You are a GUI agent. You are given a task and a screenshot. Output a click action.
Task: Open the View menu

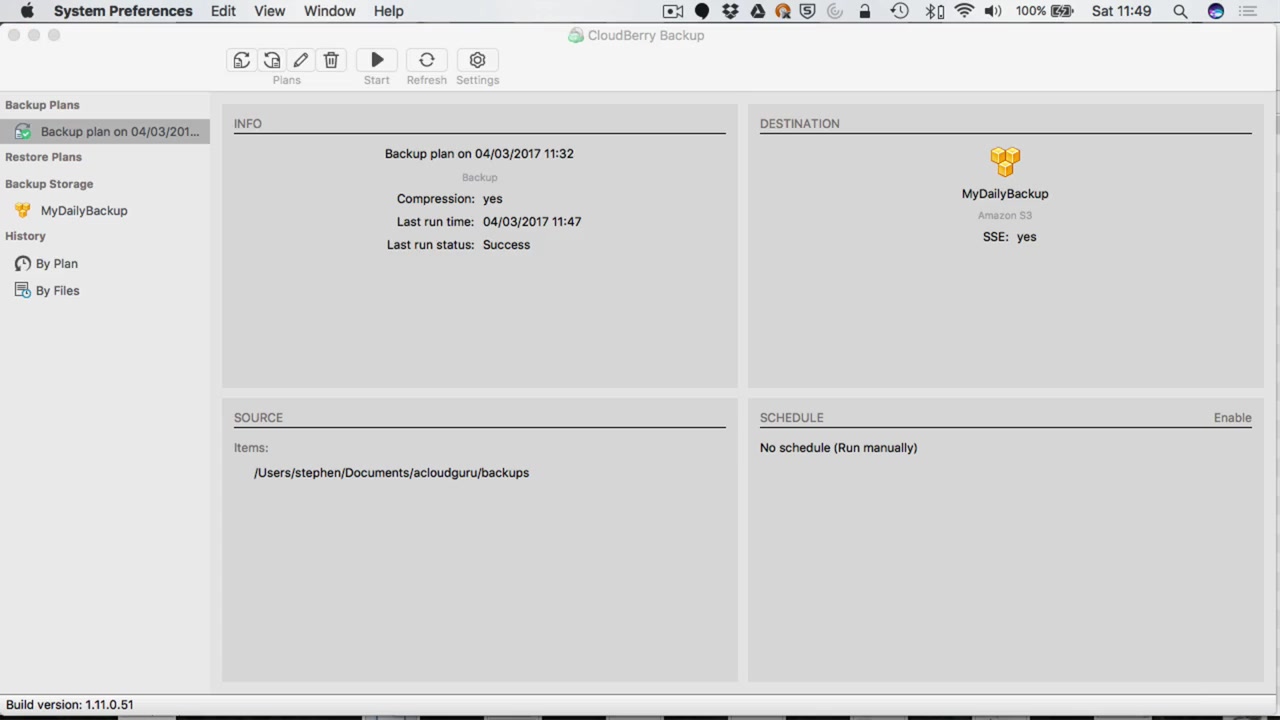[270, 11]
